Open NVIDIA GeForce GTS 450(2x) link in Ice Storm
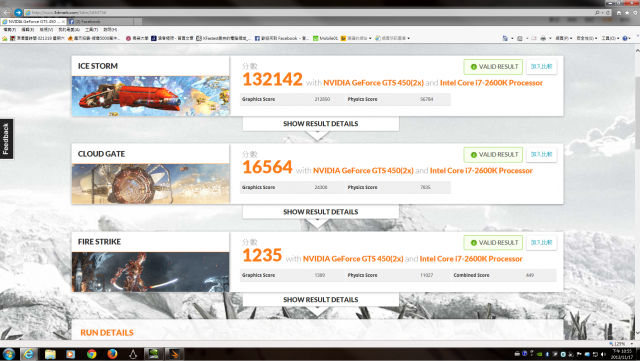Viewport: 640px width, 361px height. 373,83
